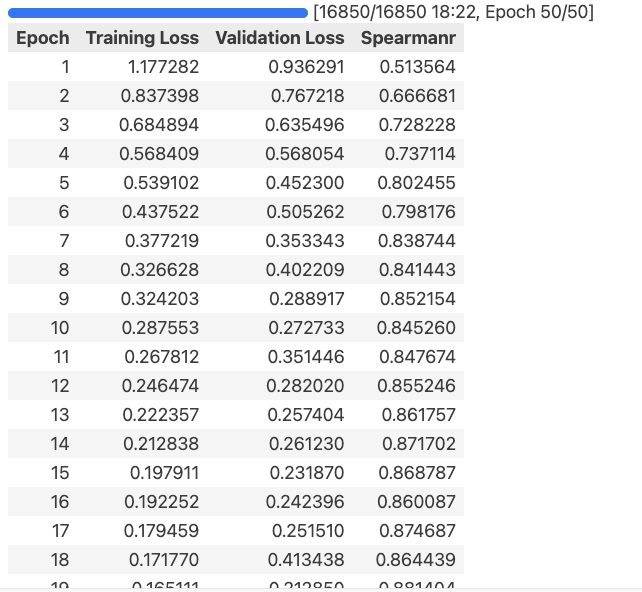Click the blue training progress bar
Screen dimensions: 642x592
pos(158,13)
